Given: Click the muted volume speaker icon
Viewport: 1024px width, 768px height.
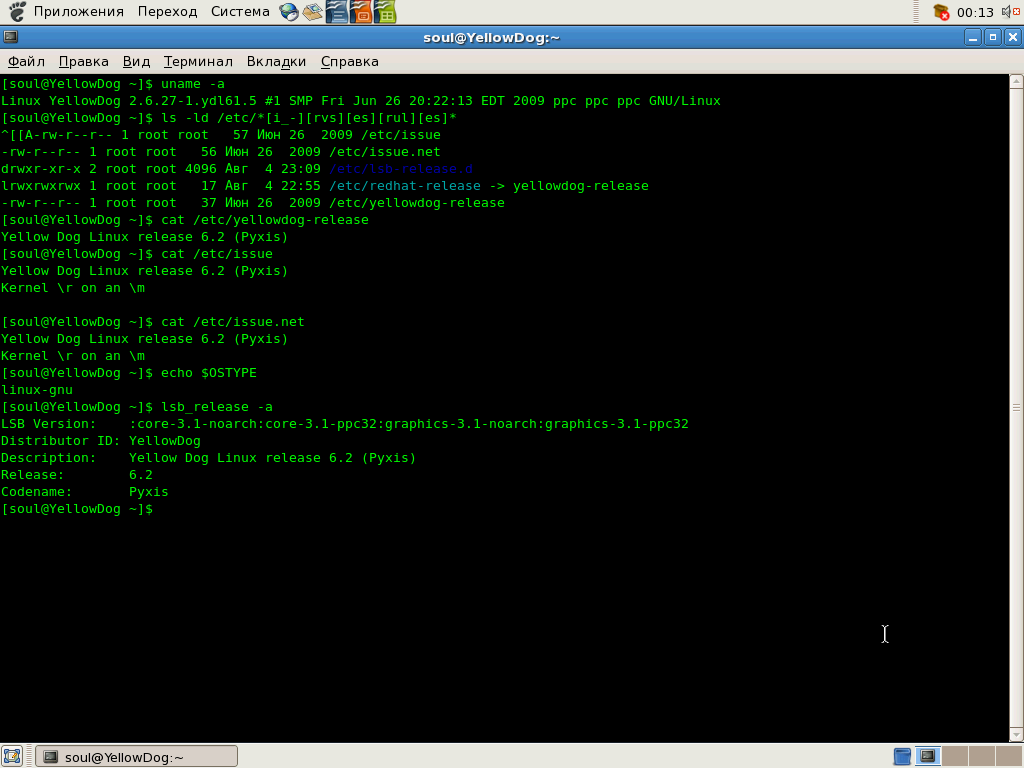Looking at the screenshot, I should click(1010, 12).
